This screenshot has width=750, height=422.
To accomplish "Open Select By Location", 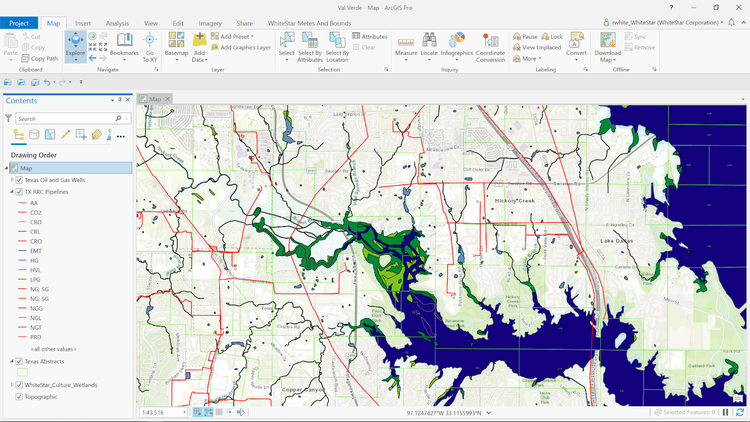I will [337, 47].
